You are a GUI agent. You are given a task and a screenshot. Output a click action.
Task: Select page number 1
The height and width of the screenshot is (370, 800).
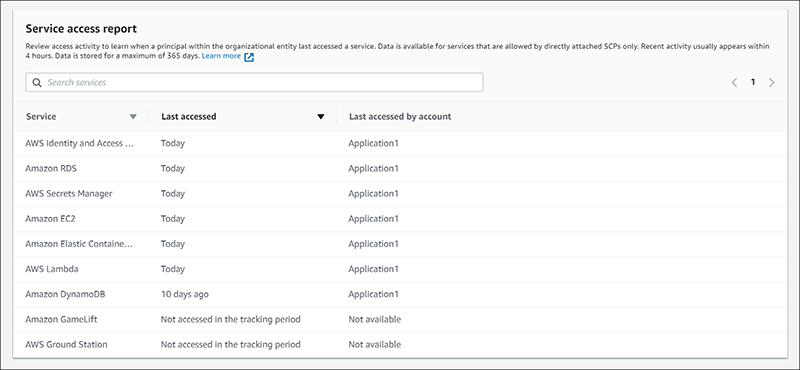pyautogui.click(x=753, y=82)
